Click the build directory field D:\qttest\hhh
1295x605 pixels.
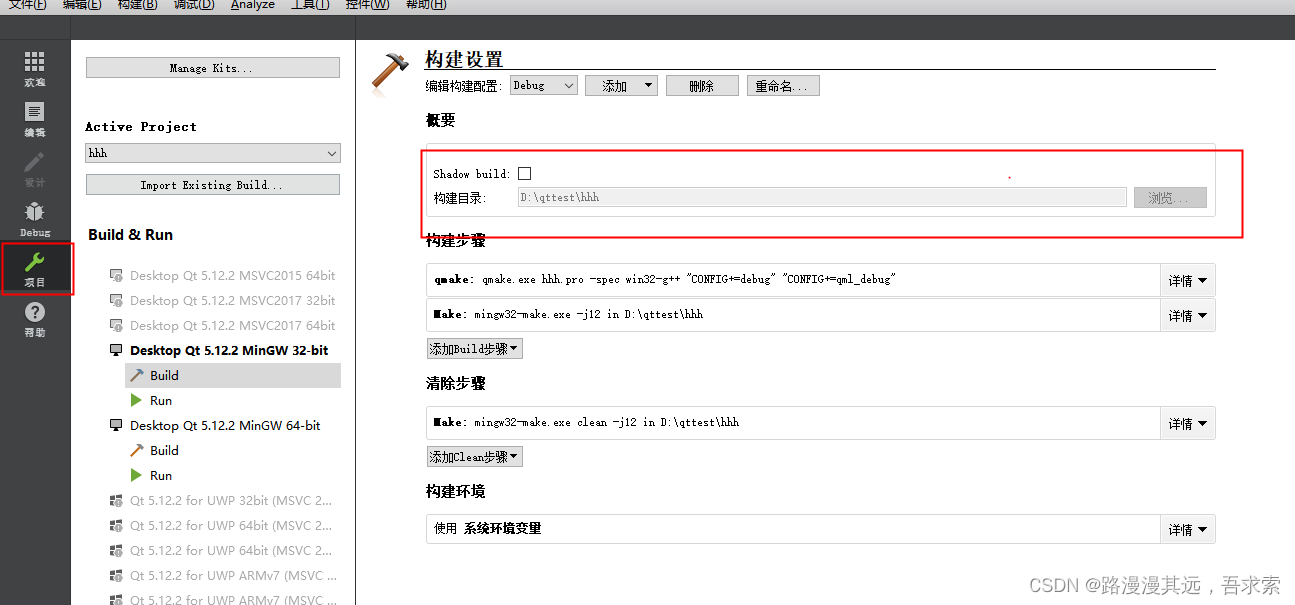coord(822,198)
